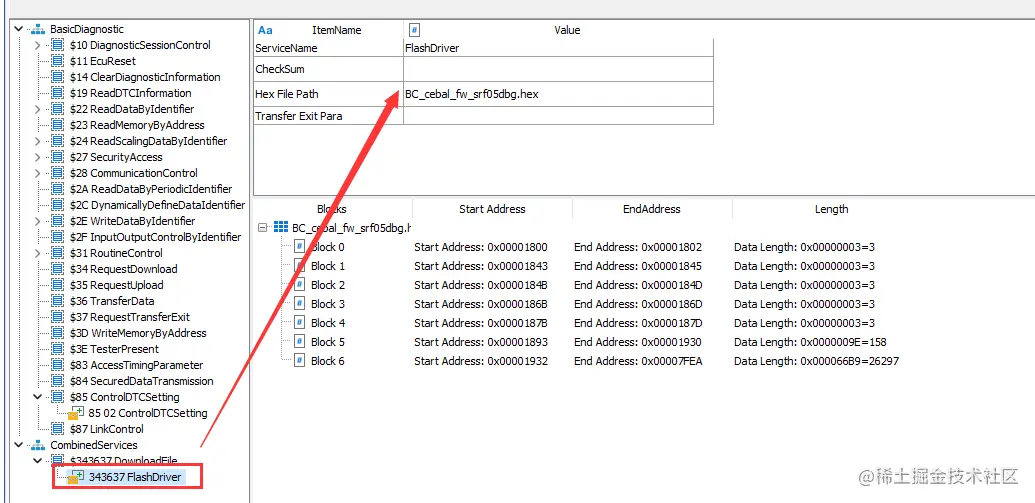Screen dimensions: 1035x503
Task: Select the Block 1 row
Action: coord(328,266)
